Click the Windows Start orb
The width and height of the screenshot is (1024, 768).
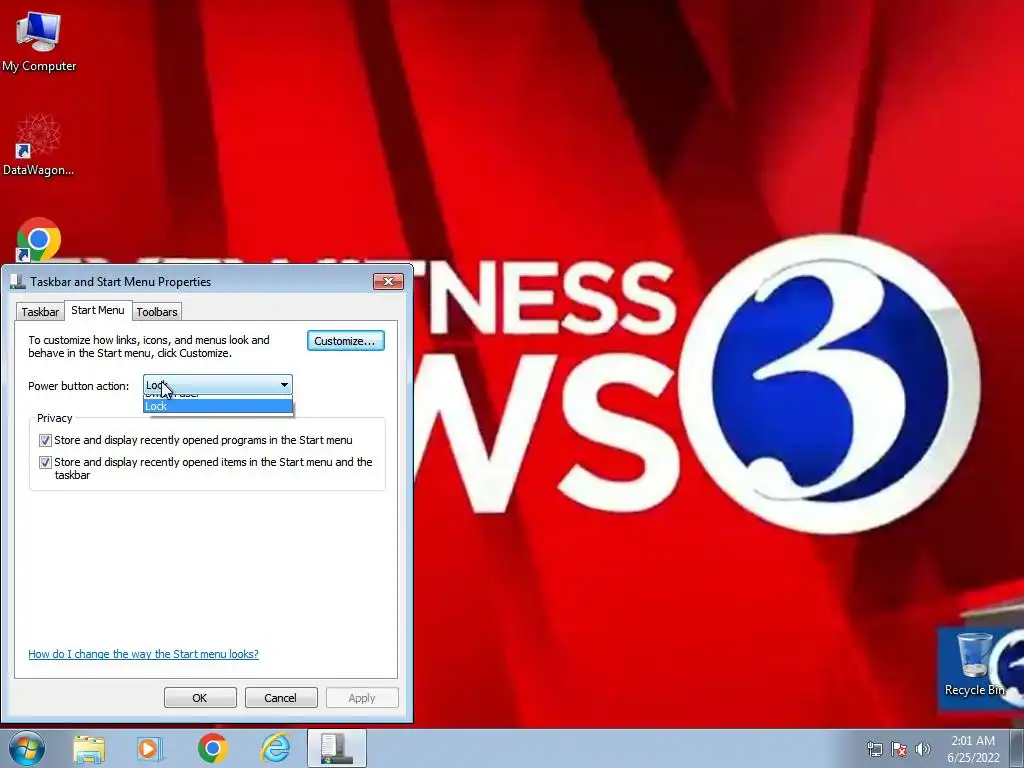pyautogui.click(x=27, y=748)
